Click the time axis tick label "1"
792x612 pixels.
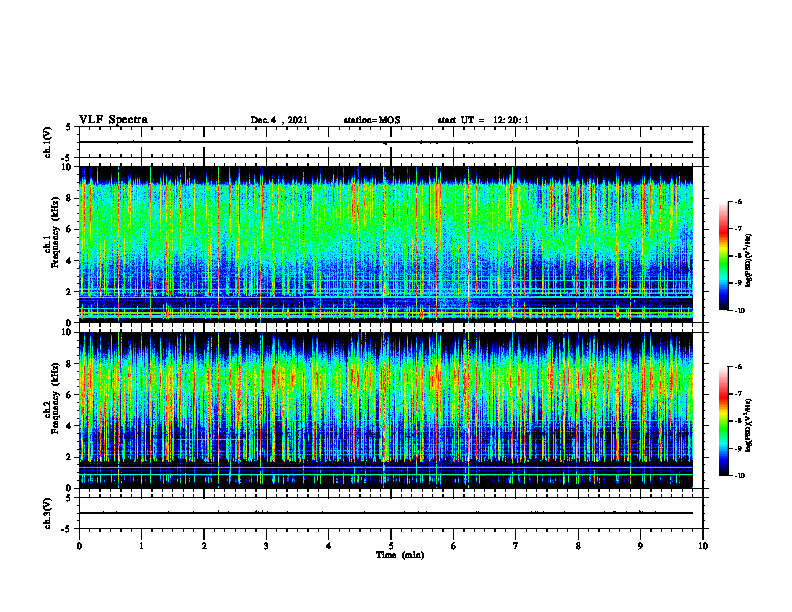point(141,546)
